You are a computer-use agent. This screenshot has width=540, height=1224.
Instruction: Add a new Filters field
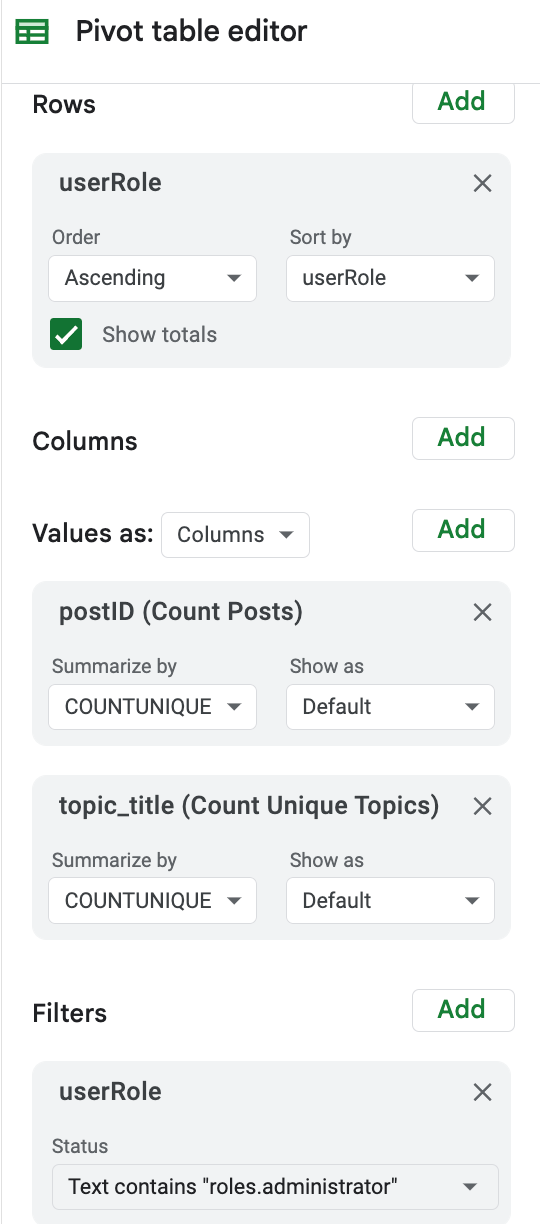[463, 1010]
